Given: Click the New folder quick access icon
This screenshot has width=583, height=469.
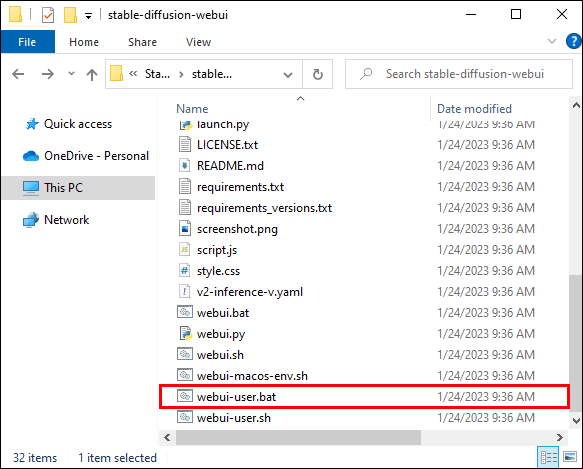Looking at the screenshot, I should (x=70, y=15).
